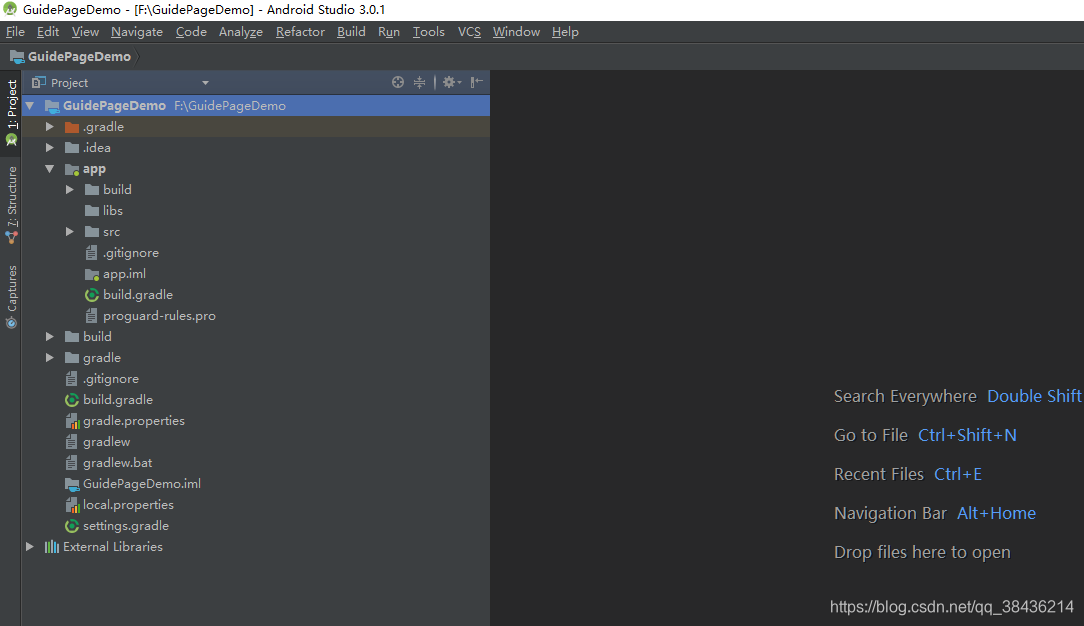The width and height of the screenshot is (1084, 626).
Task: Expand the root-level build folder
Action: click(x=50, y=336)
